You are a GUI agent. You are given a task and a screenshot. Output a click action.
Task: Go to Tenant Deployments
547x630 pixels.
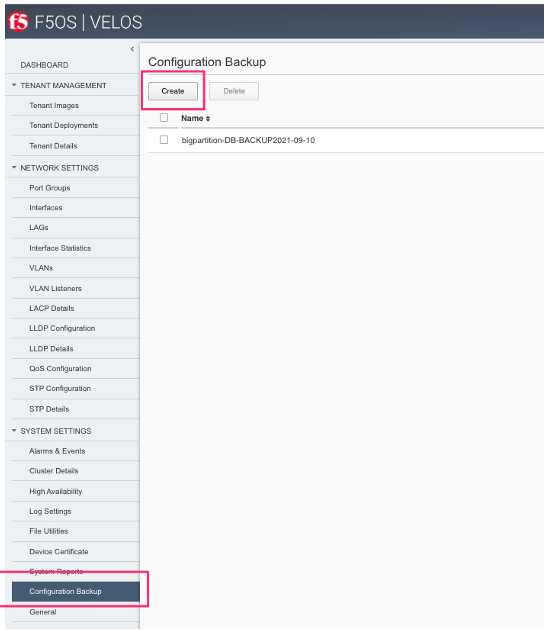[64, 125]
